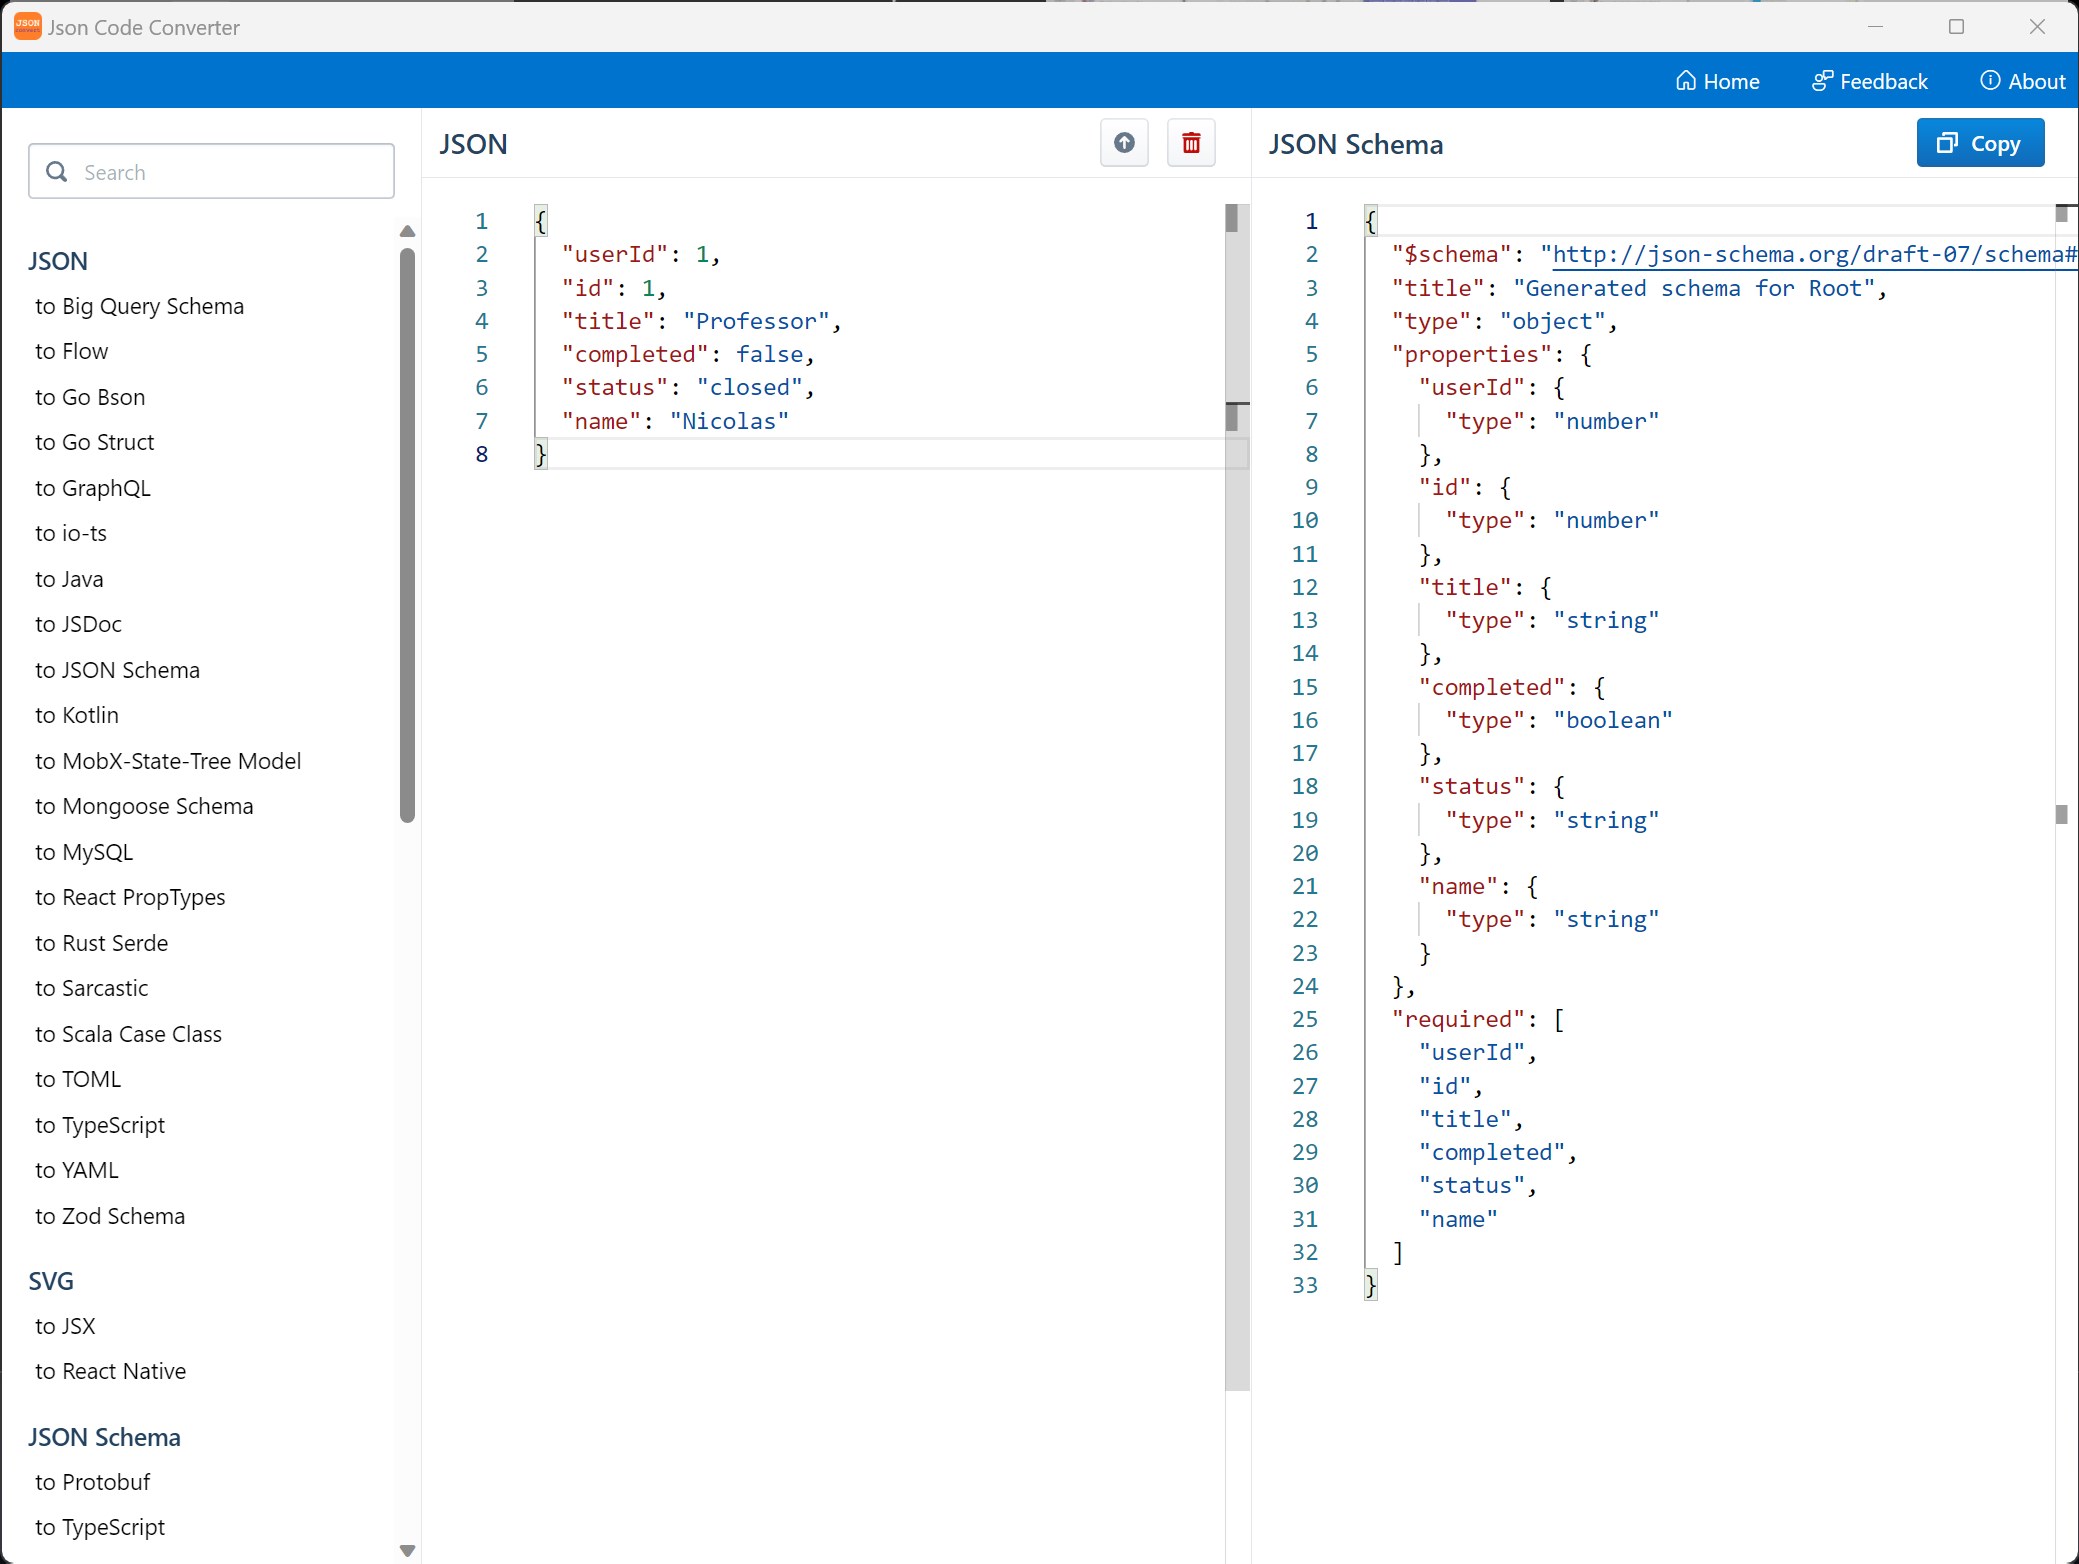Open the Home page link
This screenshot has height=1564, width=2079.
click(x=1717, y=81)
